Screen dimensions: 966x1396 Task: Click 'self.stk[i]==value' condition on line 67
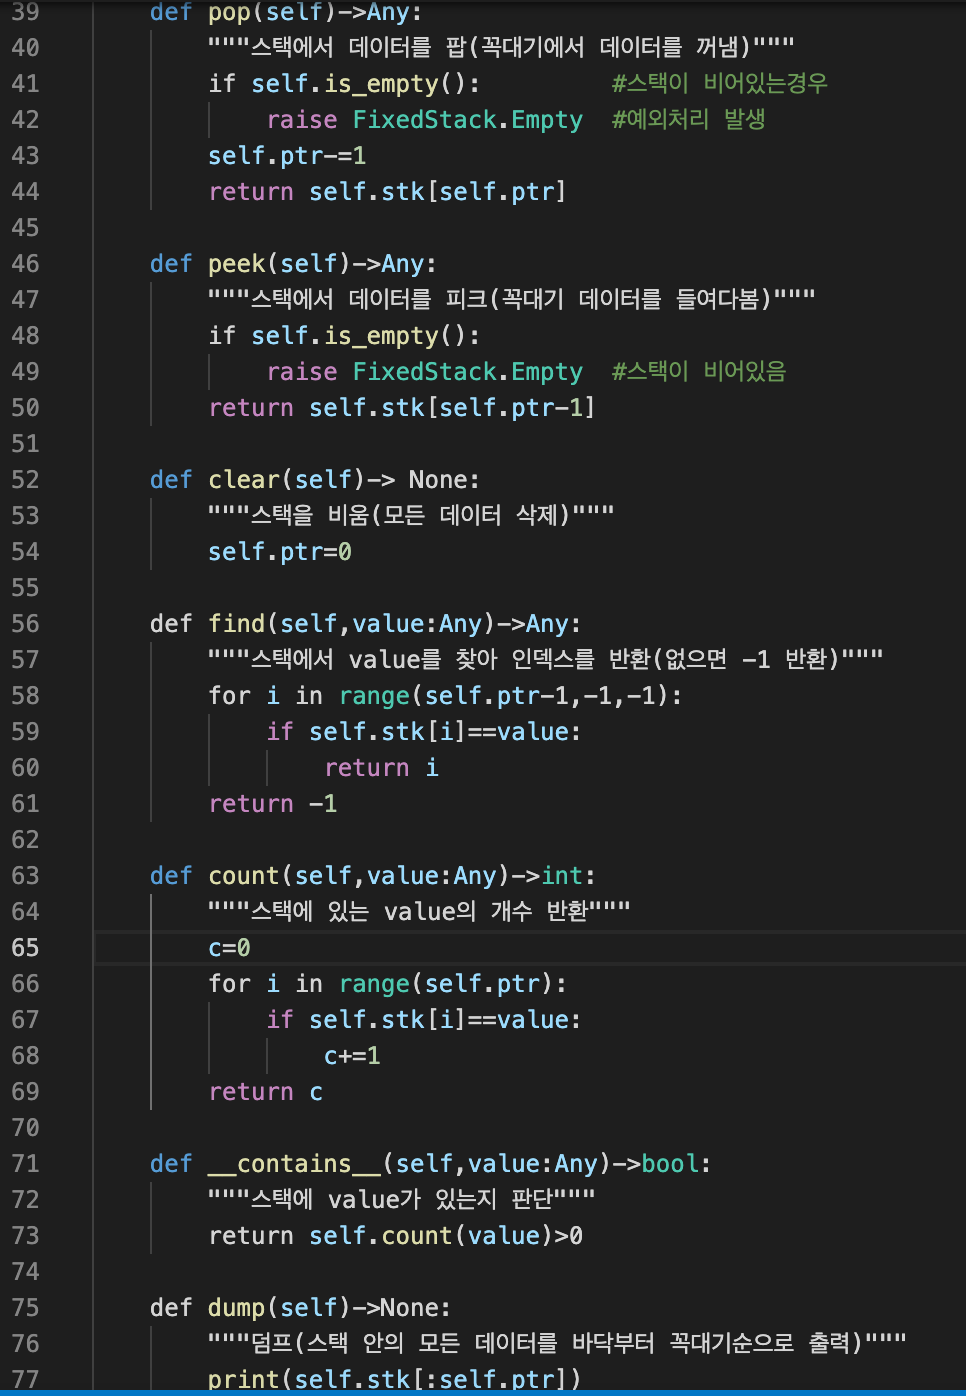[x=439, y=1020]
